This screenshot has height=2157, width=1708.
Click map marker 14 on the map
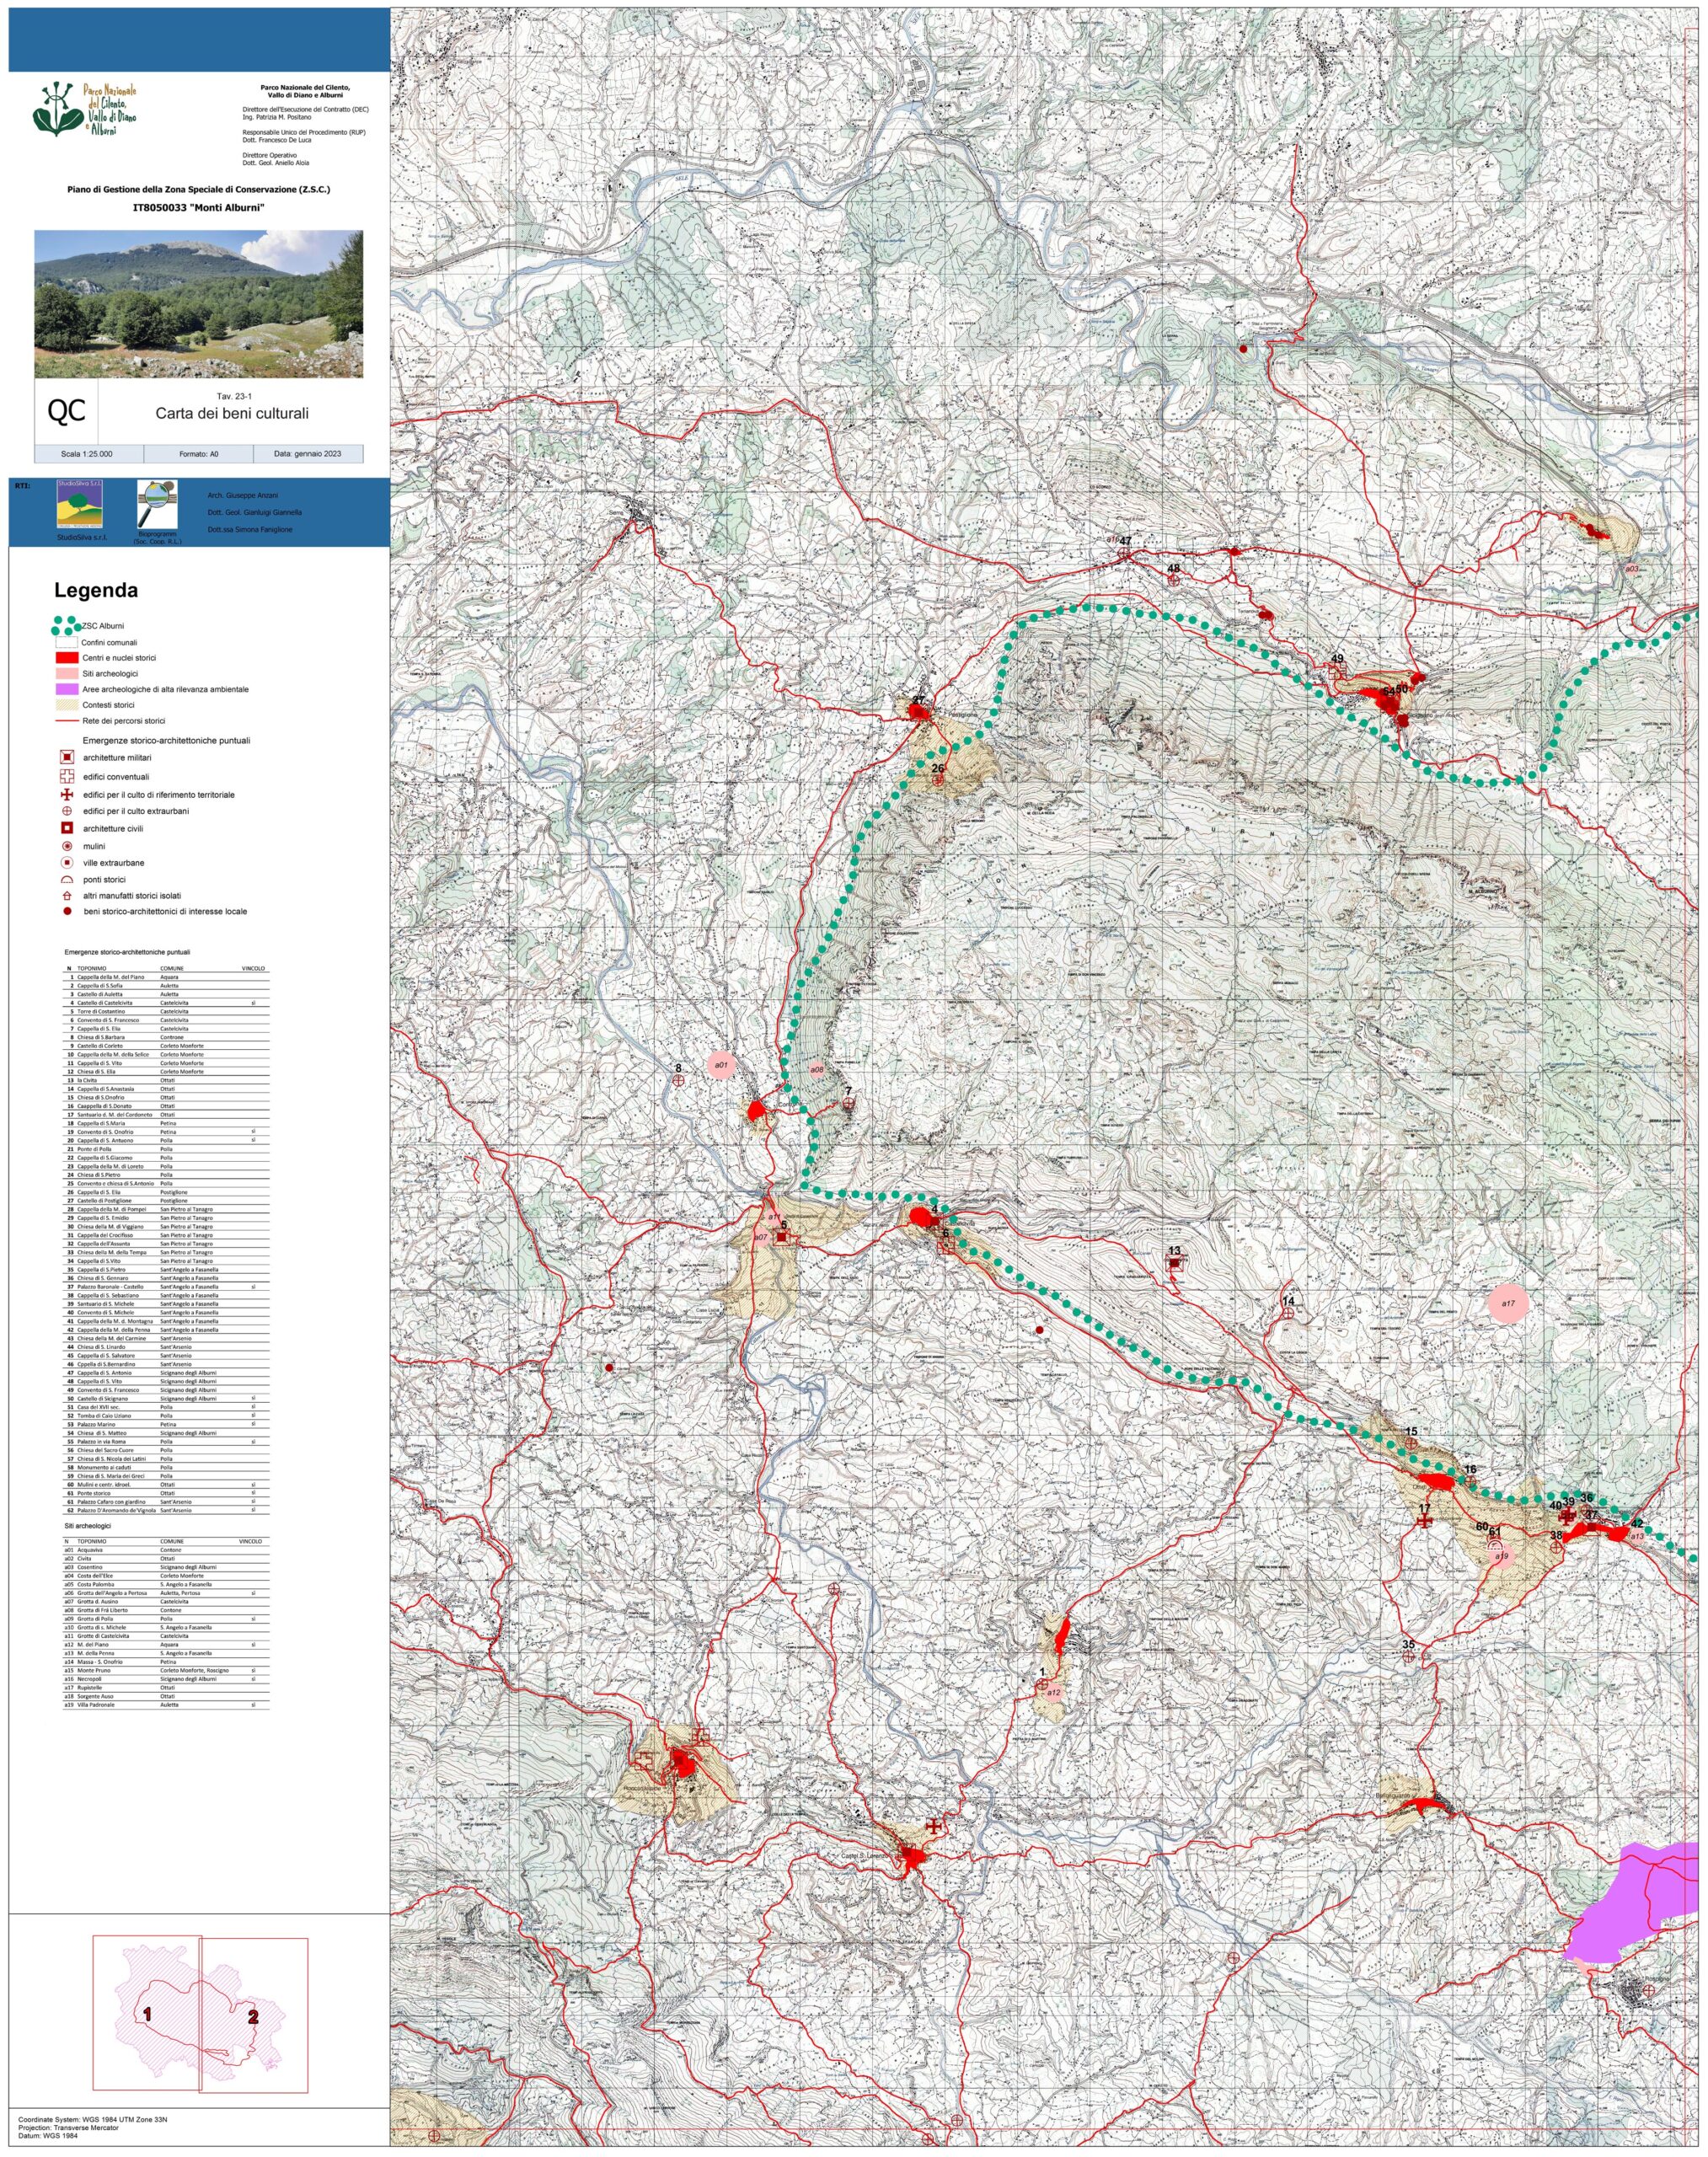[x=1288, y=1314]
